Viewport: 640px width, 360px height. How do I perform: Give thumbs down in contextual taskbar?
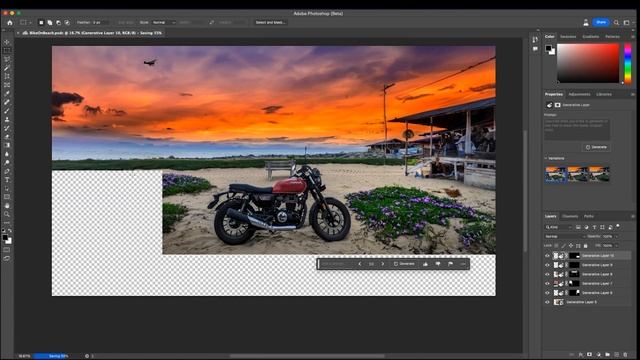(438, 264)
